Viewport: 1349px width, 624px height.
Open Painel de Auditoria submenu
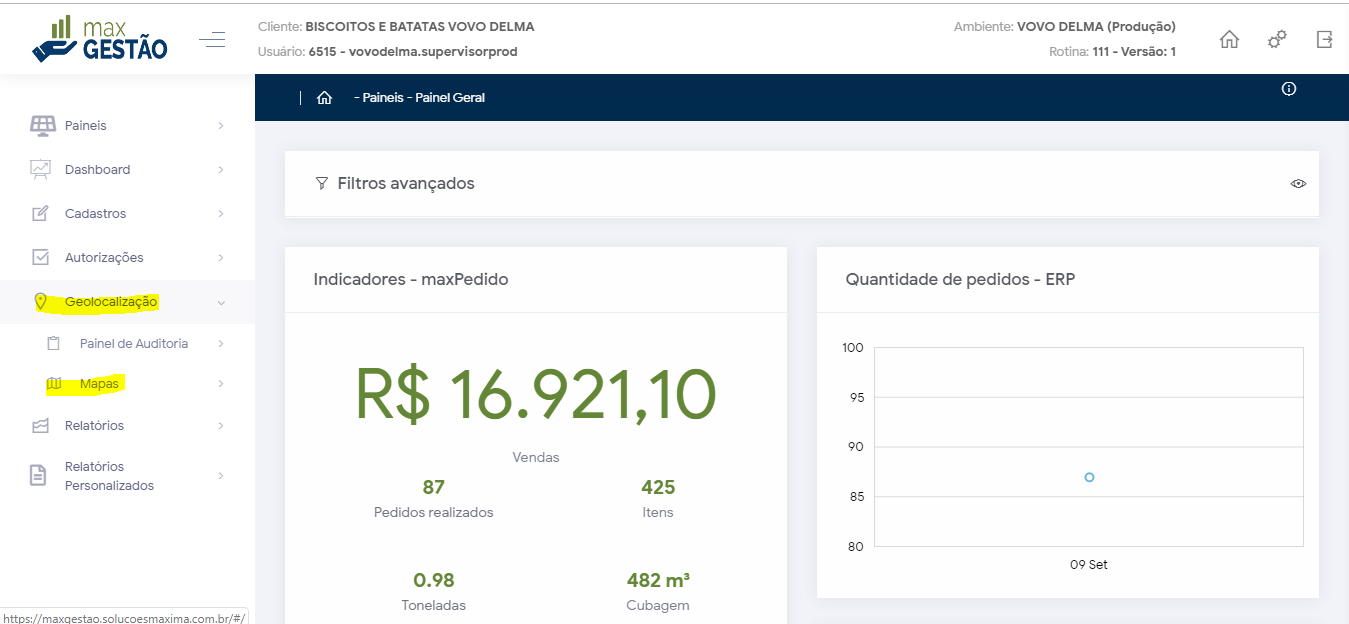[133, 344]
